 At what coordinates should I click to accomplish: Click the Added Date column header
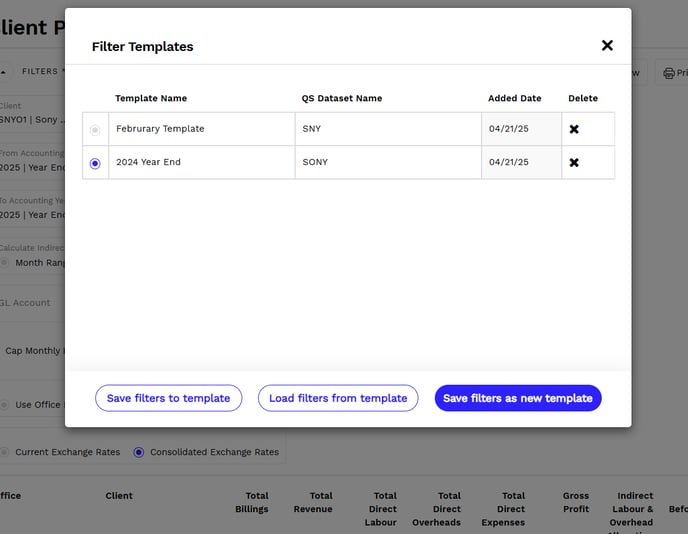coord(514,98)
